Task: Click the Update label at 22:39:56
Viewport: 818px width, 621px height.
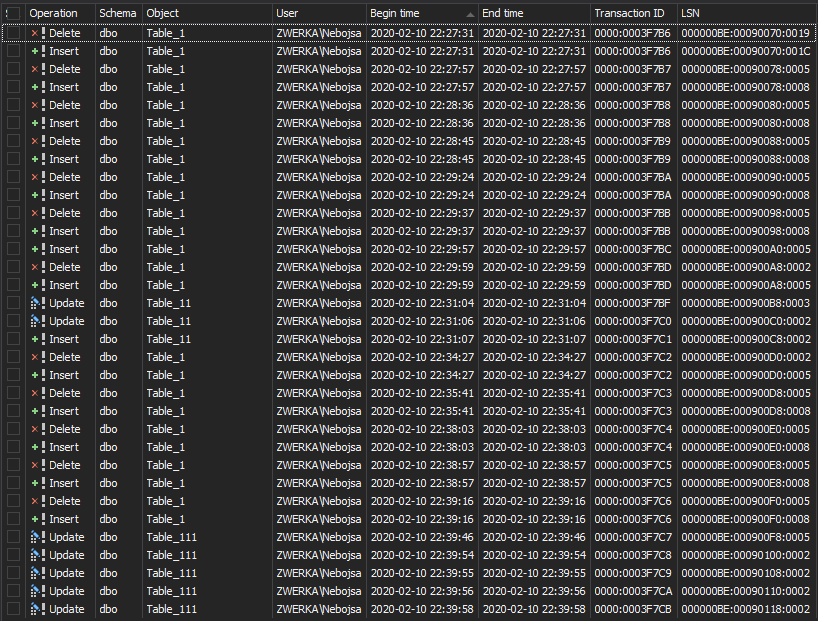Action: tap(66, 591)
